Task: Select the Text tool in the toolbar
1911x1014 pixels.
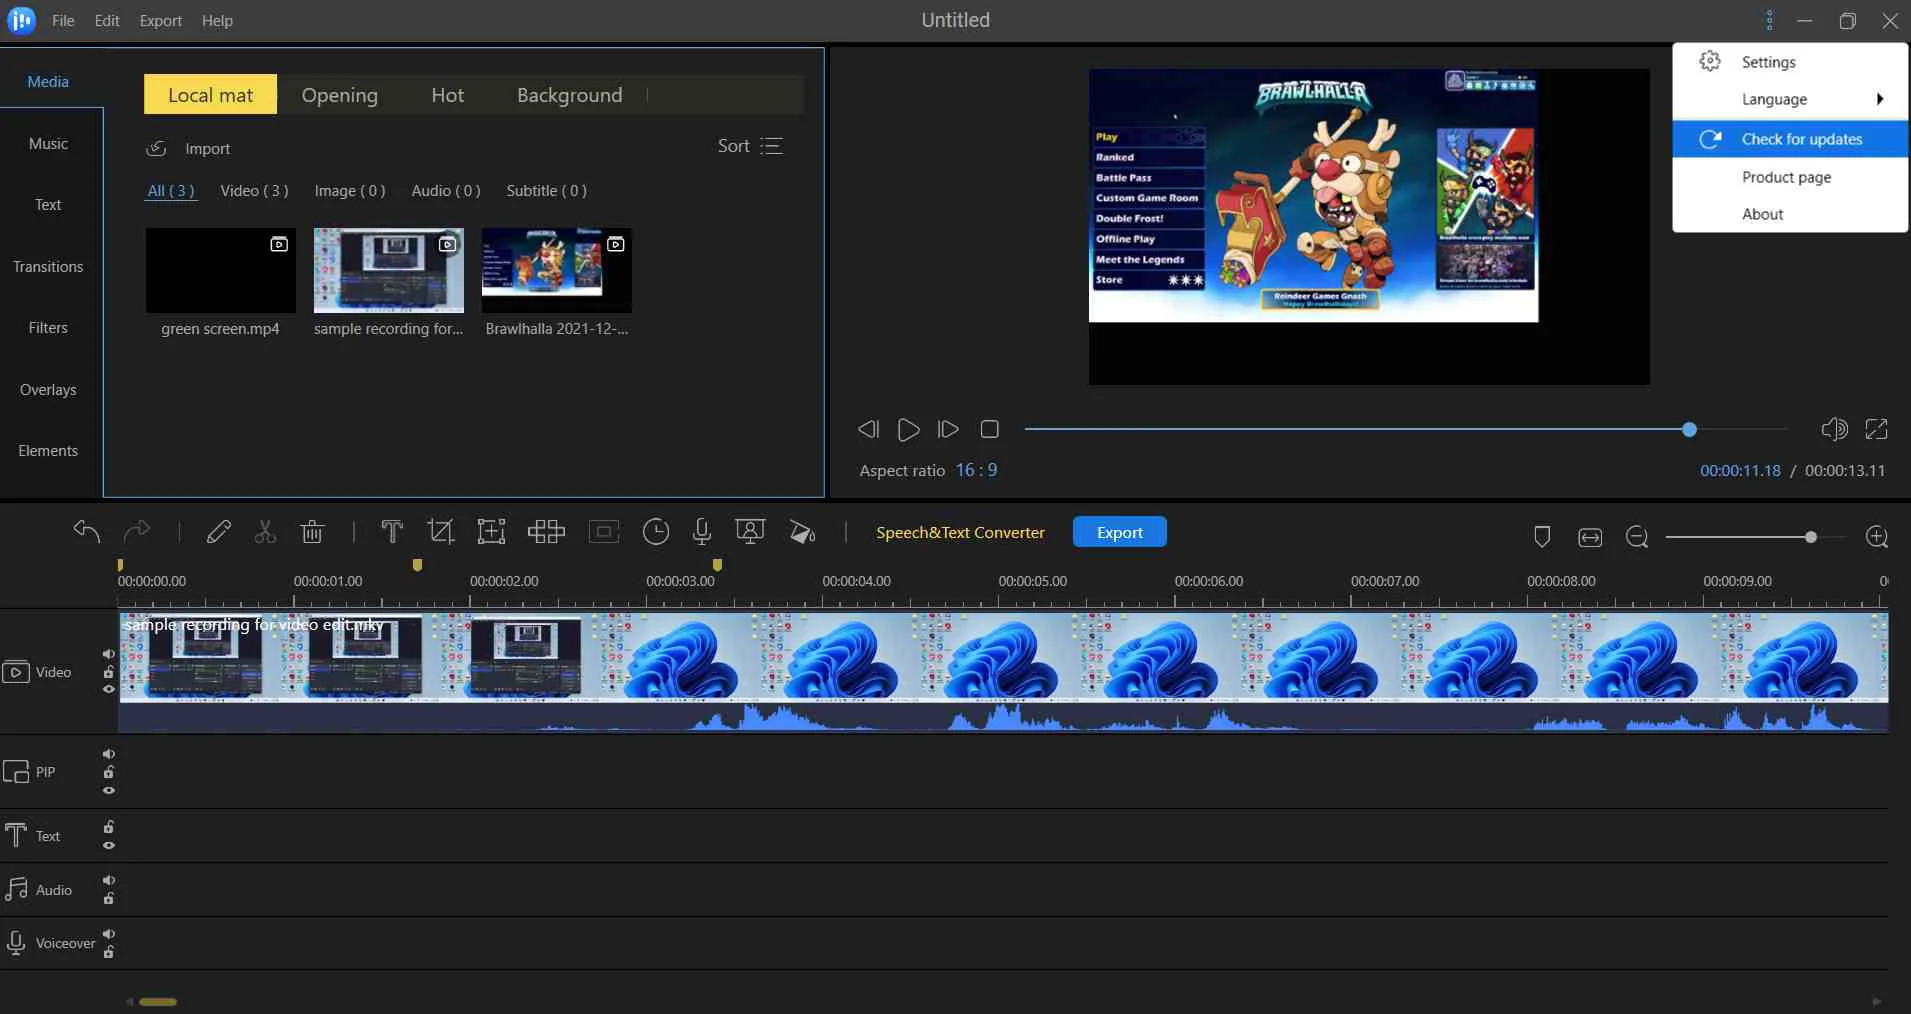Action: click(391, 531)
